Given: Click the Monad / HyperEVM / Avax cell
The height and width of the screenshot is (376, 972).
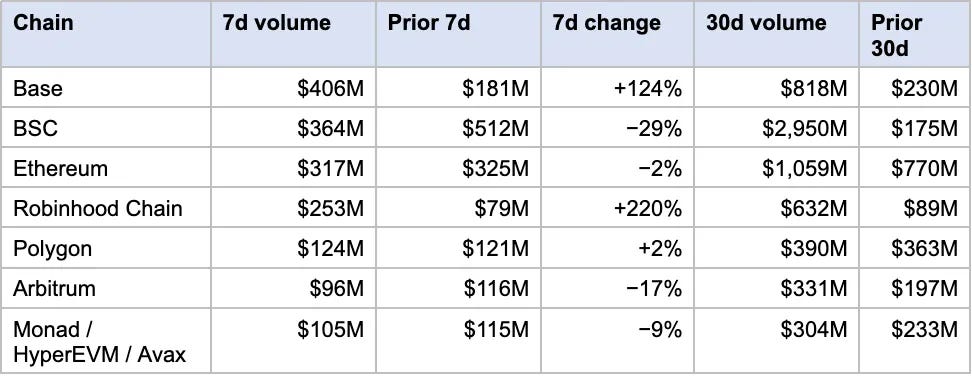Looking at the screenshot, I should (x=106, y=341).
